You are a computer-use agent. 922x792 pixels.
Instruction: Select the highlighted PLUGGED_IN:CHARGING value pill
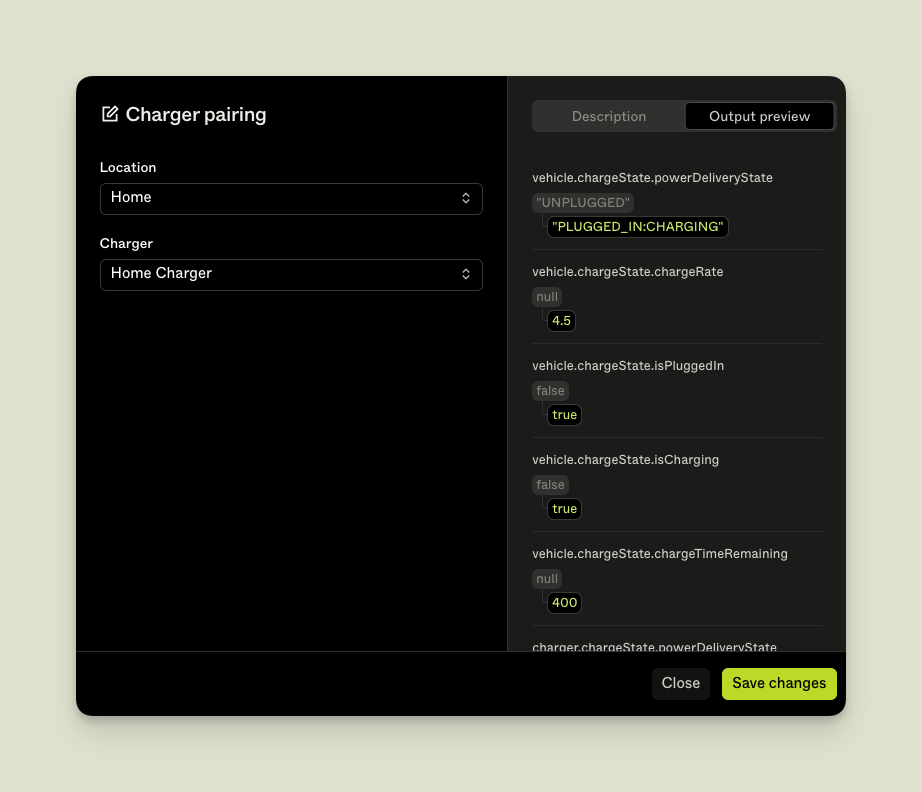637,226
